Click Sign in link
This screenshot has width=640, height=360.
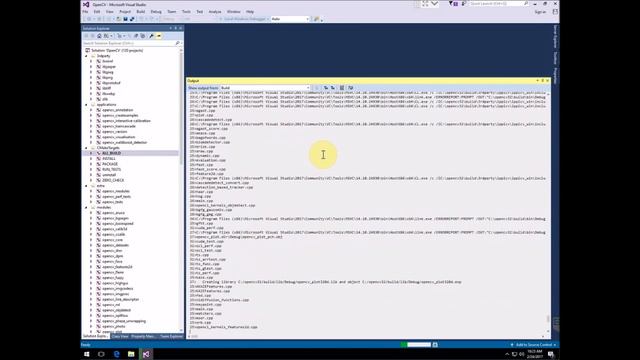tap(540, 12)
